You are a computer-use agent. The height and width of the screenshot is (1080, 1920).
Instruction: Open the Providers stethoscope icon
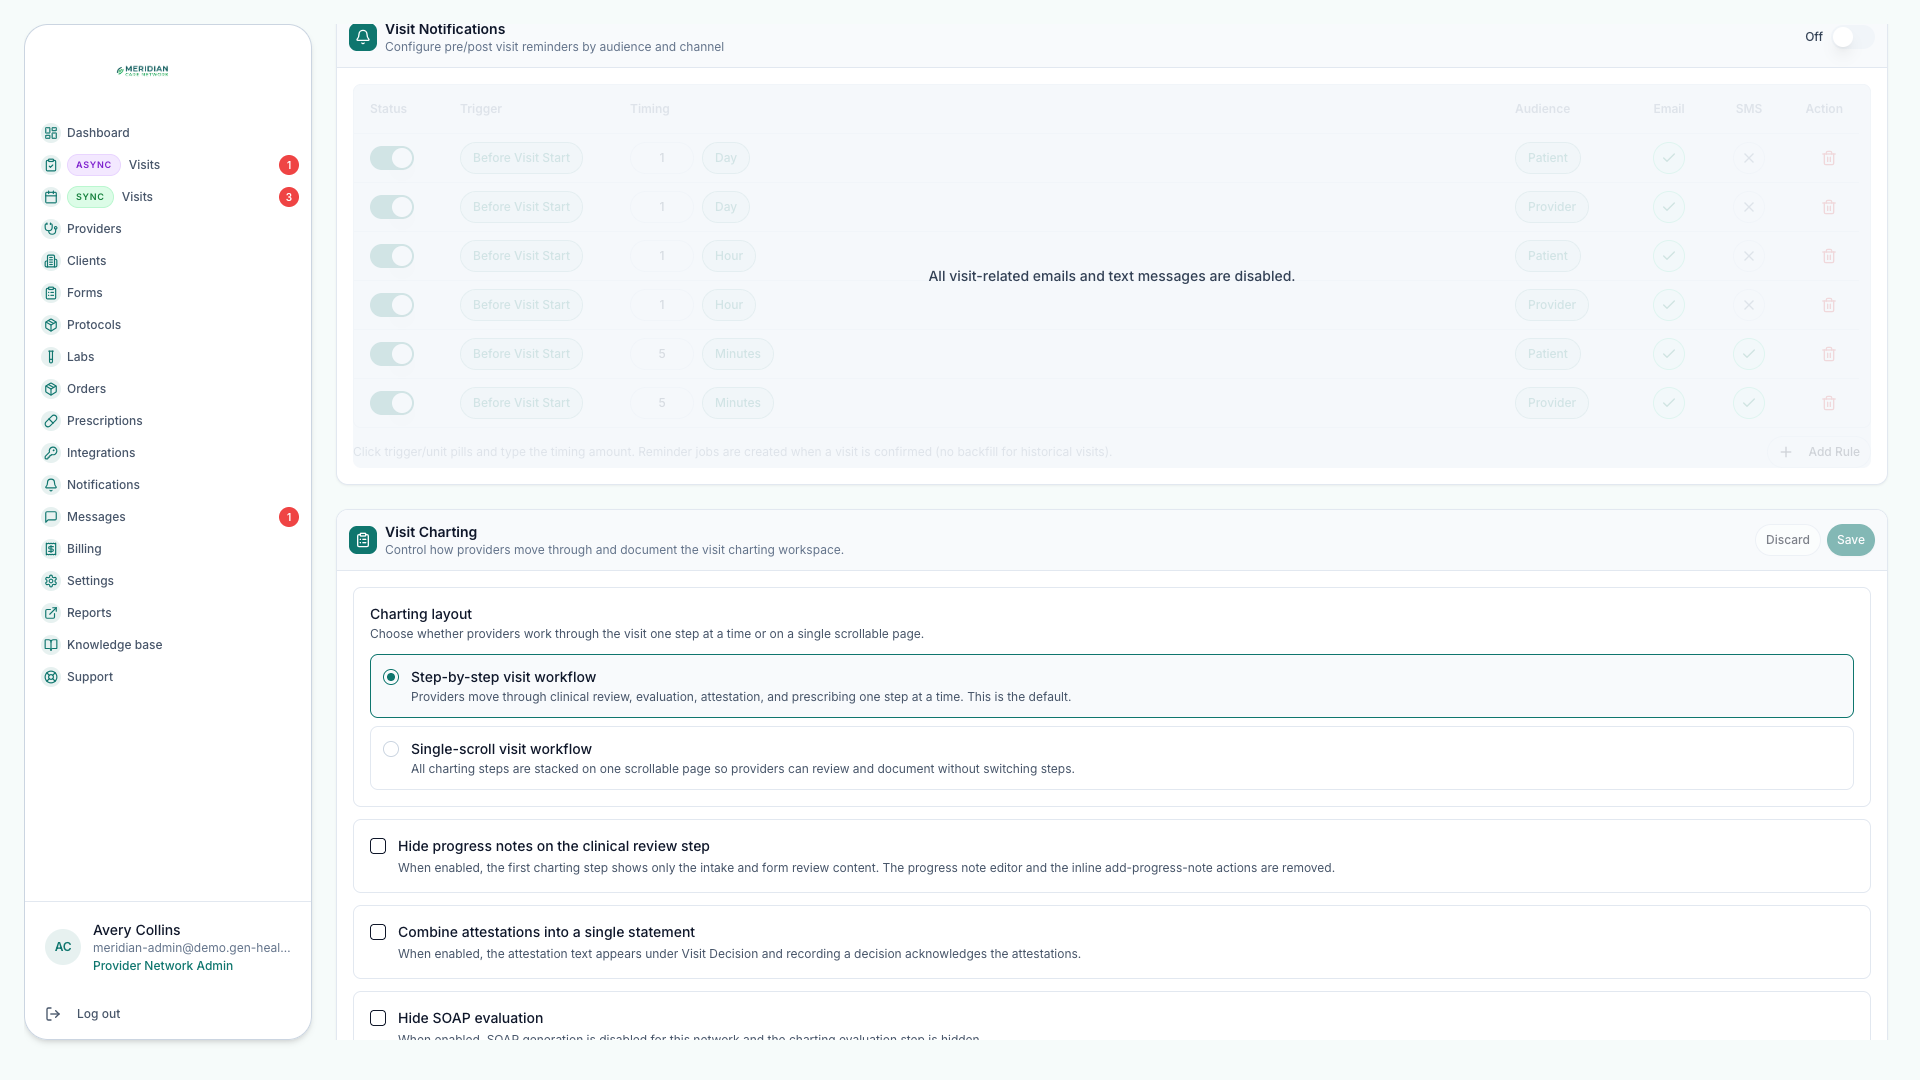click(x=51, y=229)
